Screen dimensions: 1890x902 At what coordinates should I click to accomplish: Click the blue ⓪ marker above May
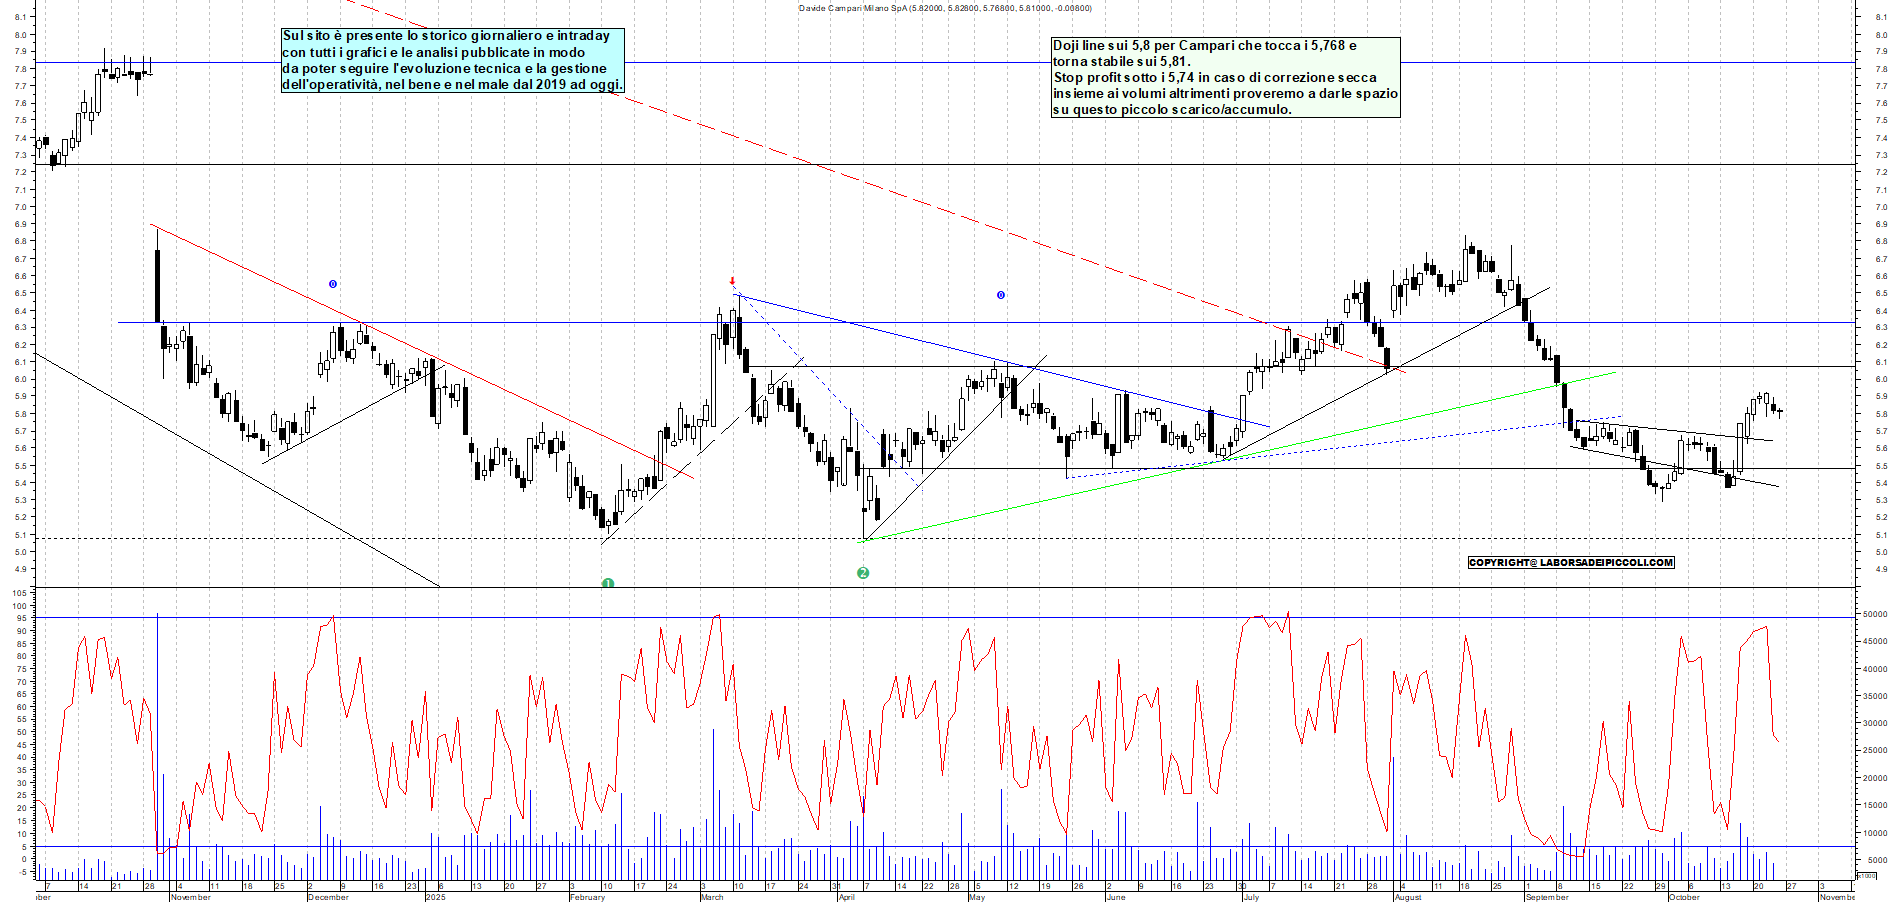click(1000, 294)
